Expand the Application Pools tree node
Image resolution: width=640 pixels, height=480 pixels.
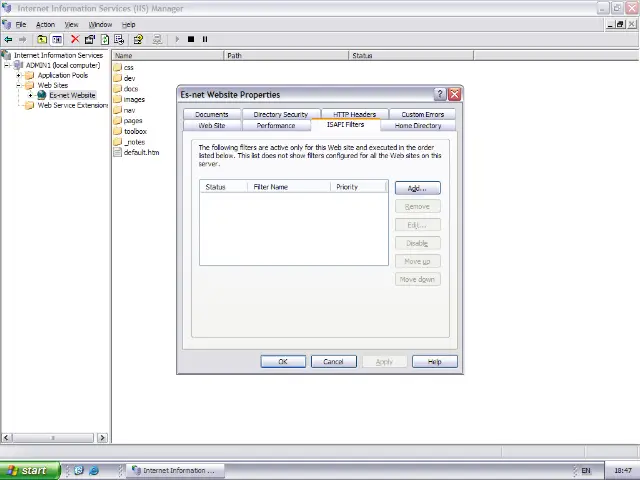[18, 75]
